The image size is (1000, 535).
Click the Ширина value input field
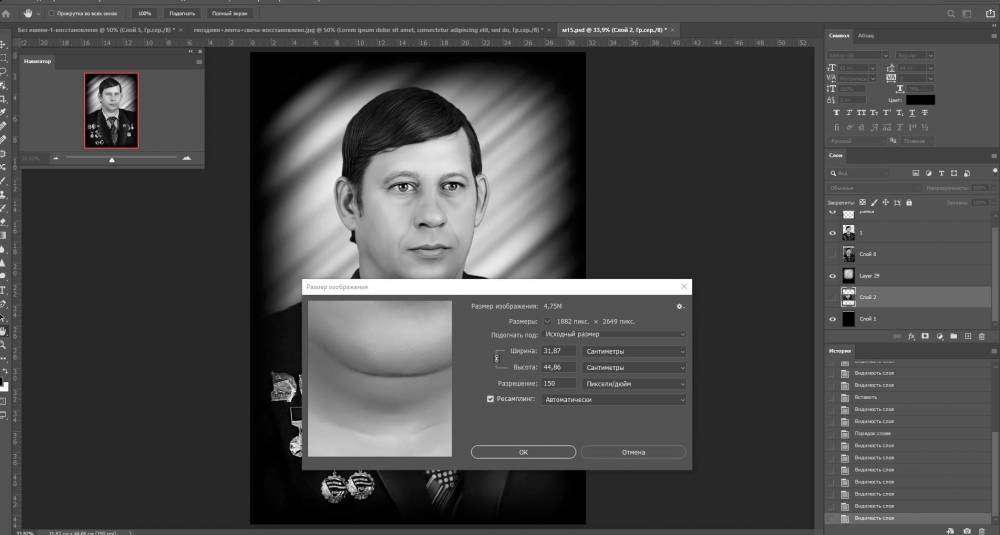click(559, 351)
